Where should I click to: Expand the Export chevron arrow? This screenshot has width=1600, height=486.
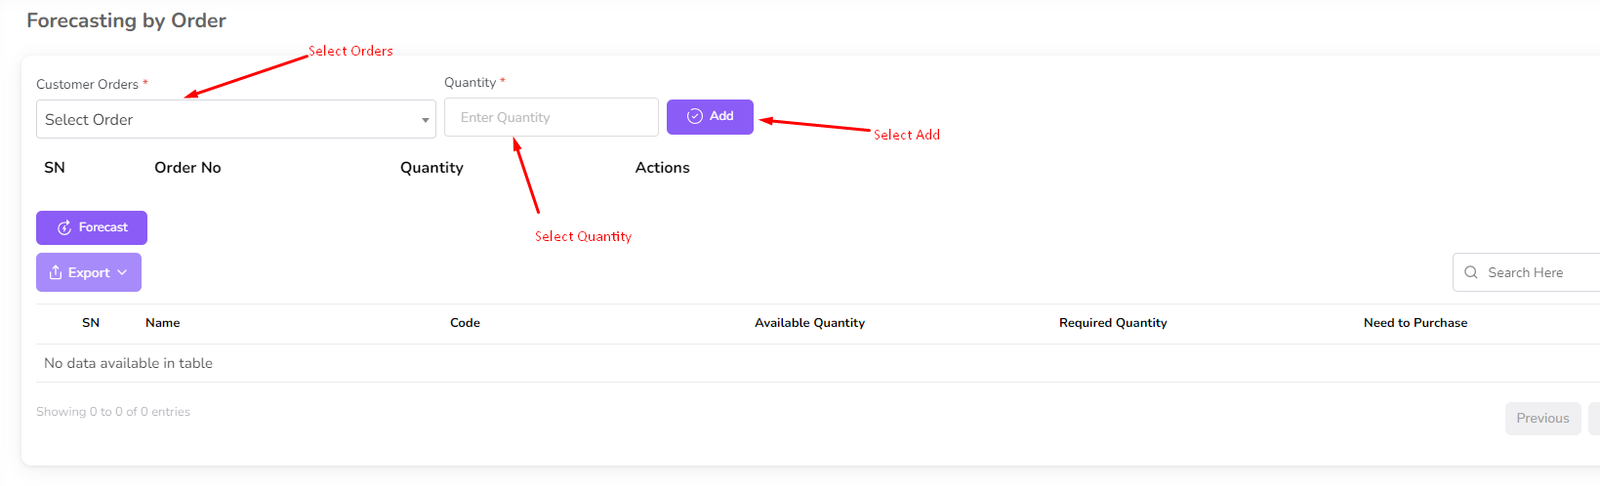122,272
